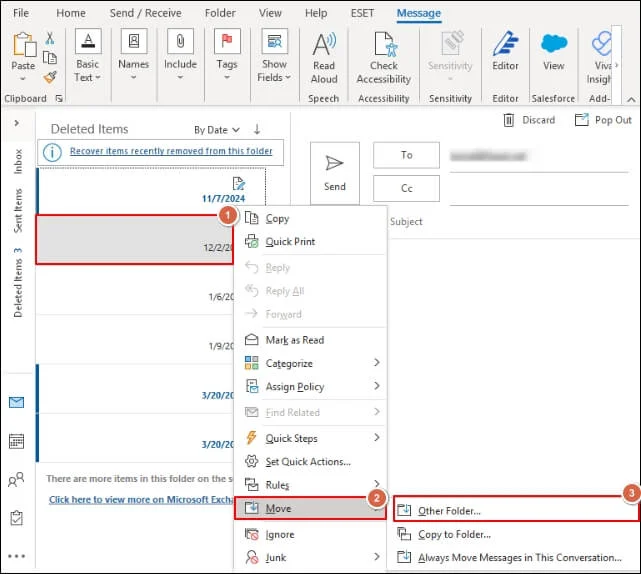Switch to the View tab

pyautogui.click(x=270, y=13)
